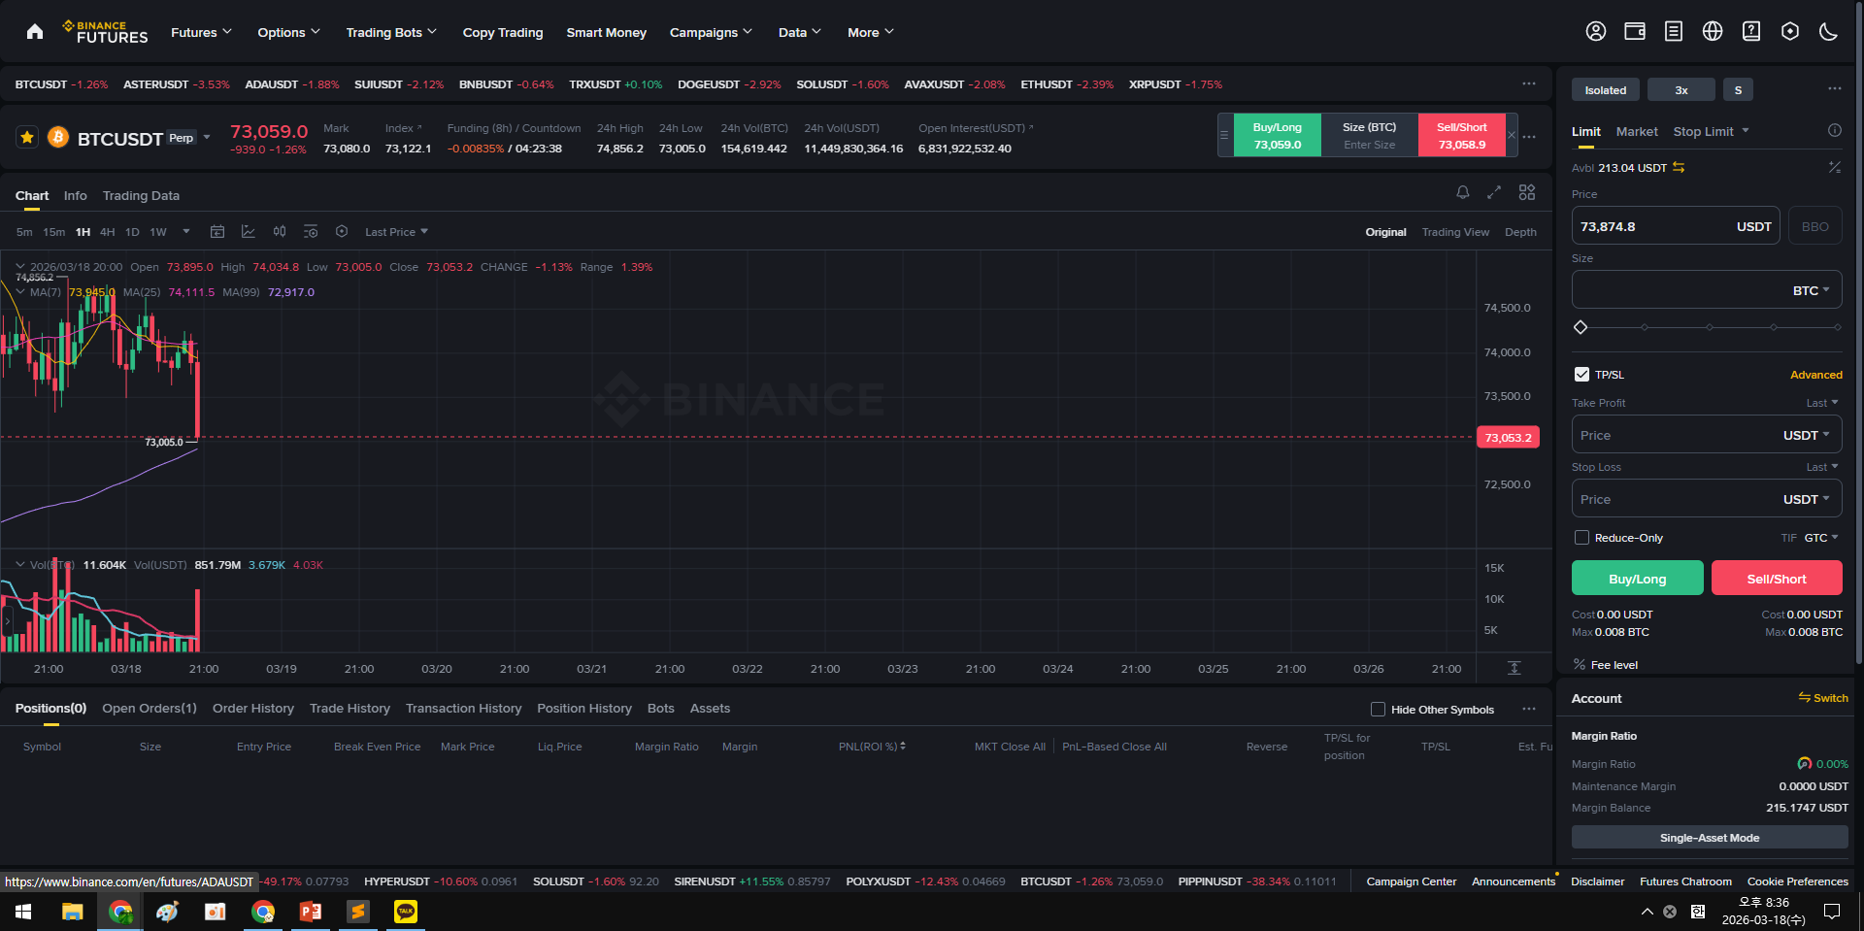Switch chart to Trading View
The width and height of the screenshot is (1864, 931).
(1455, 232)
